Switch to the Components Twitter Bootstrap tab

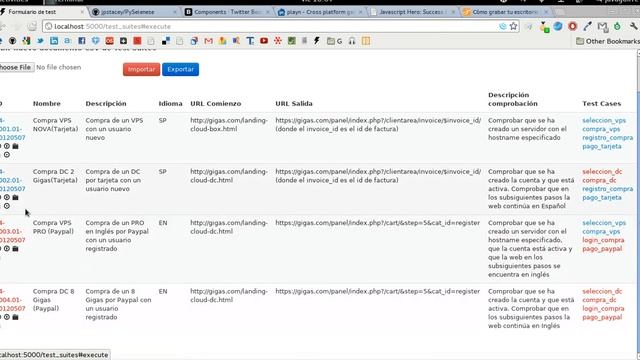click(228, 12)
